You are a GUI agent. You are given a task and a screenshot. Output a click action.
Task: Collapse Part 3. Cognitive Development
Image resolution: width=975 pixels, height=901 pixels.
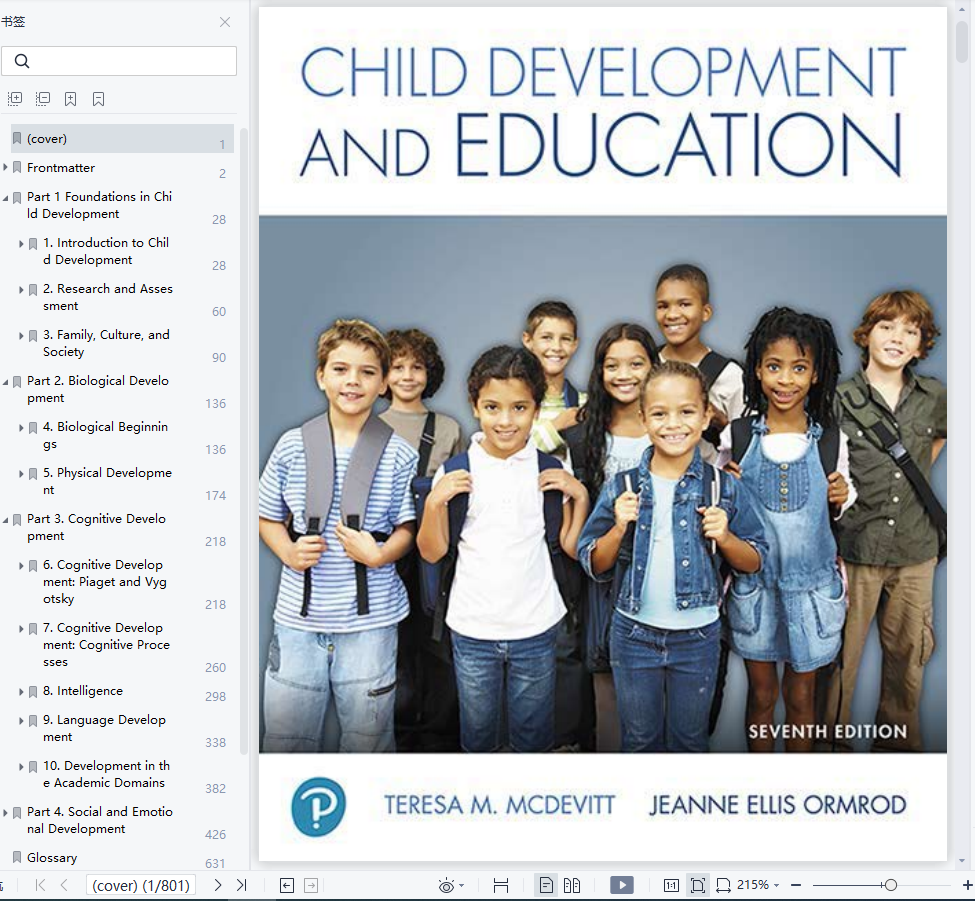pos(6,520)
